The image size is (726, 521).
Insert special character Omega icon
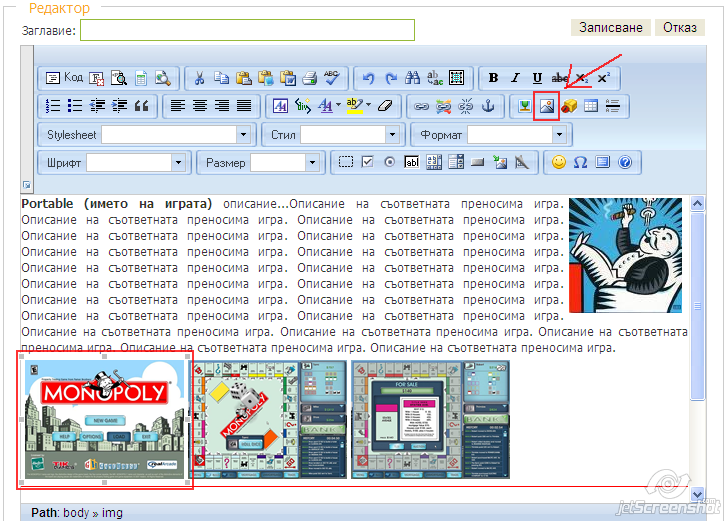(x=581, y=162)
